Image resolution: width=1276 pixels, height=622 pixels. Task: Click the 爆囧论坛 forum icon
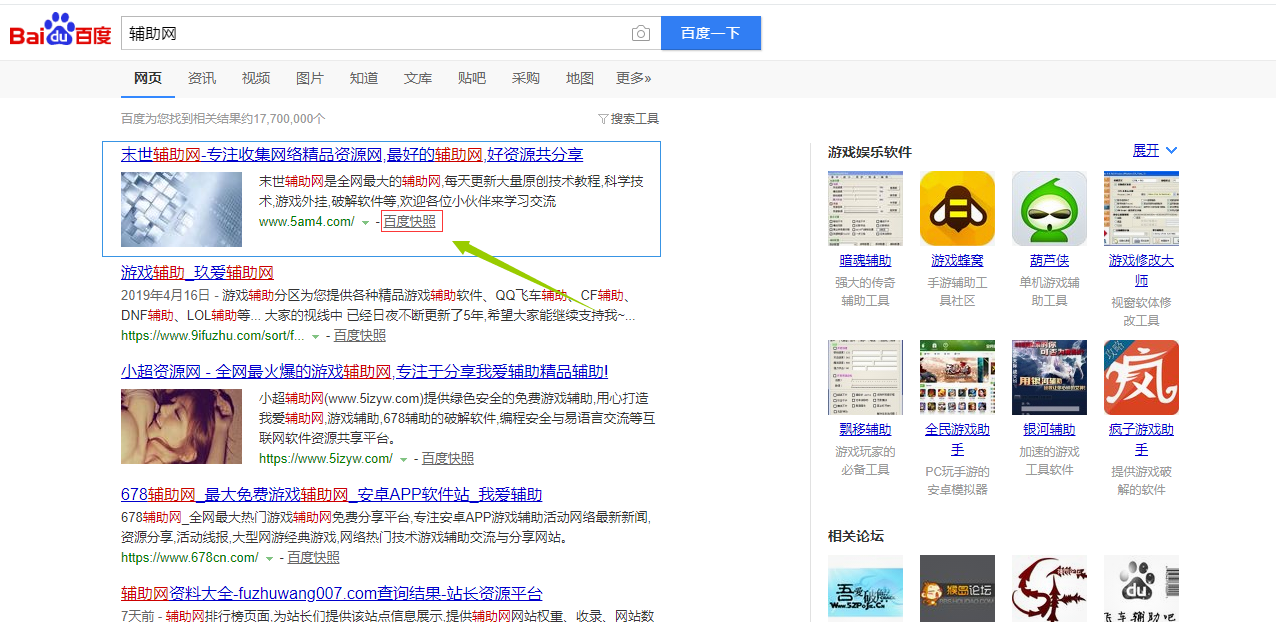pyautogui.click(x=957, y=588)
